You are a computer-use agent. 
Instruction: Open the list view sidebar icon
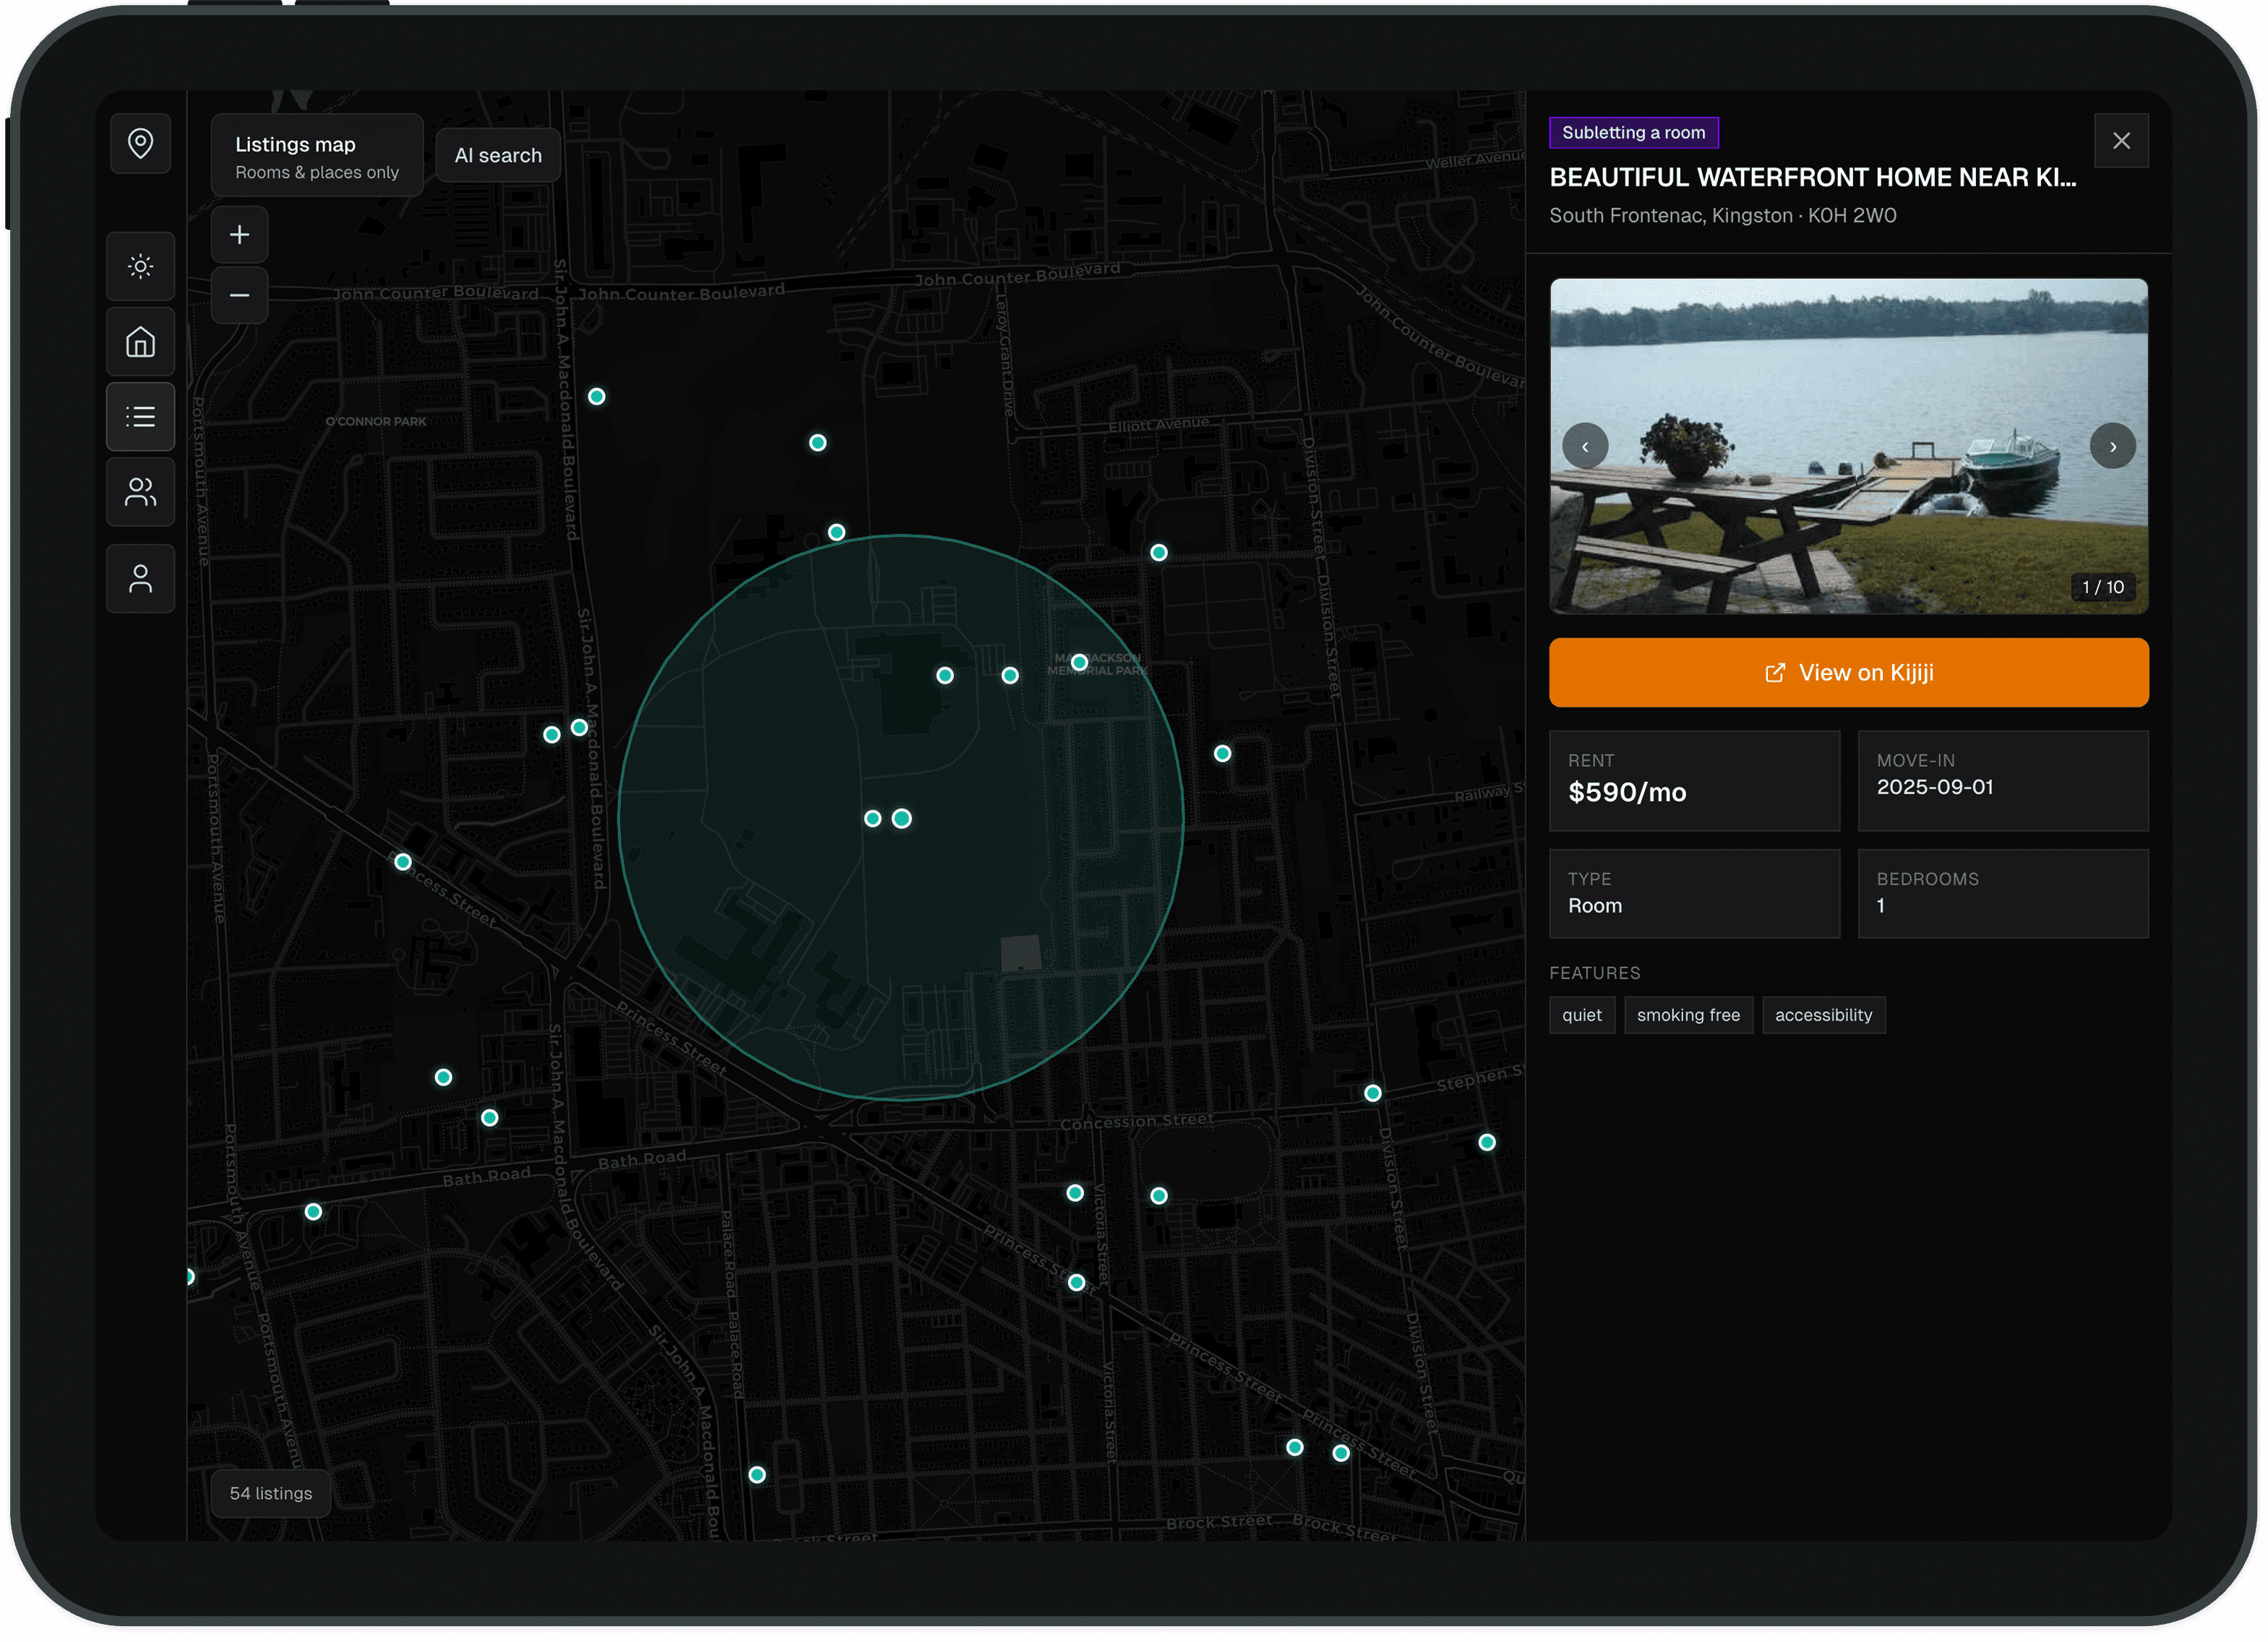click(140, 416)
